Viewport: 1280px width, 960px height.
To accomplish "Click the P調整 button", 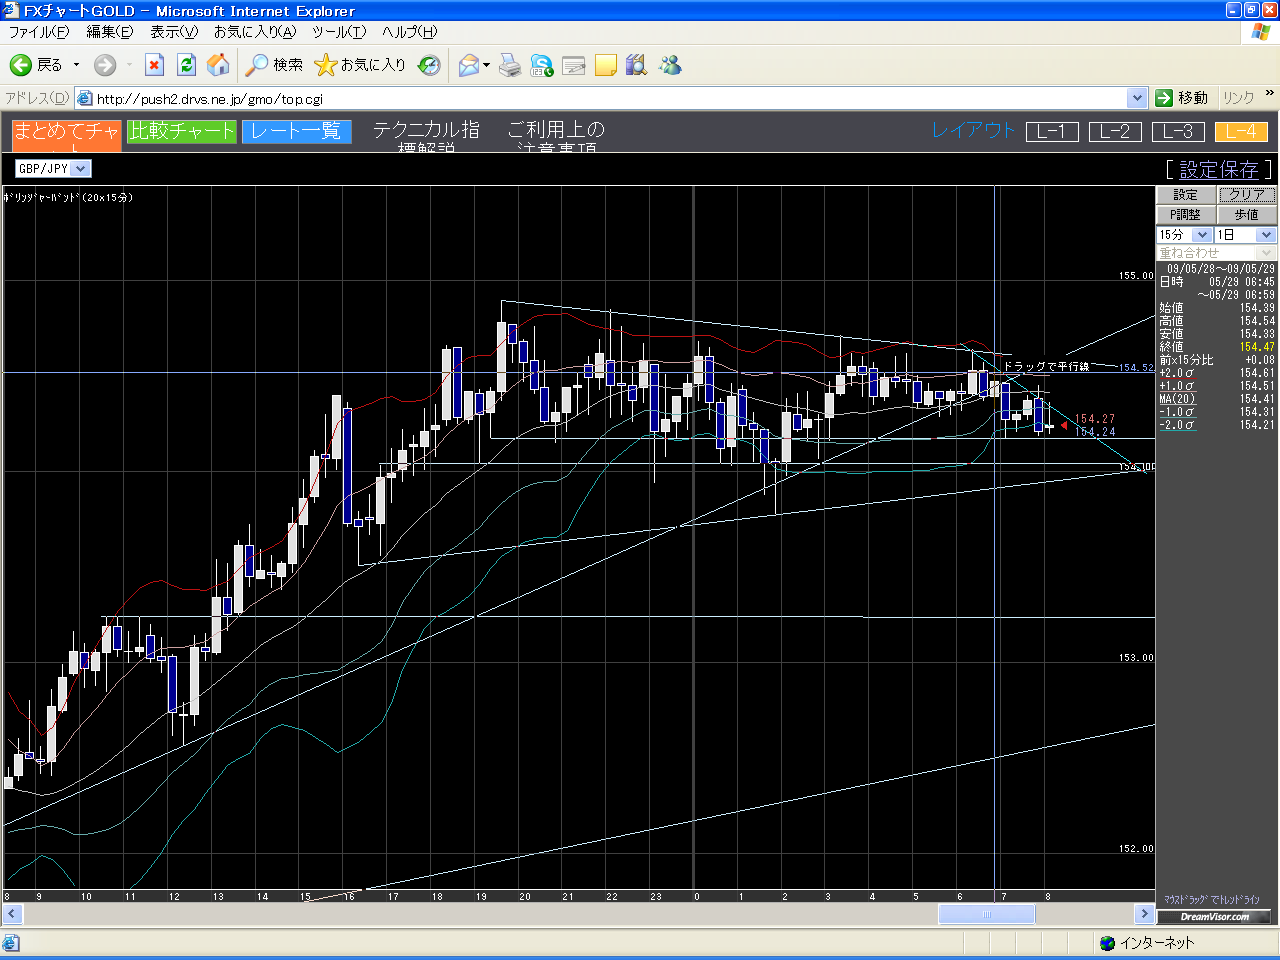I will [1186, 215].
